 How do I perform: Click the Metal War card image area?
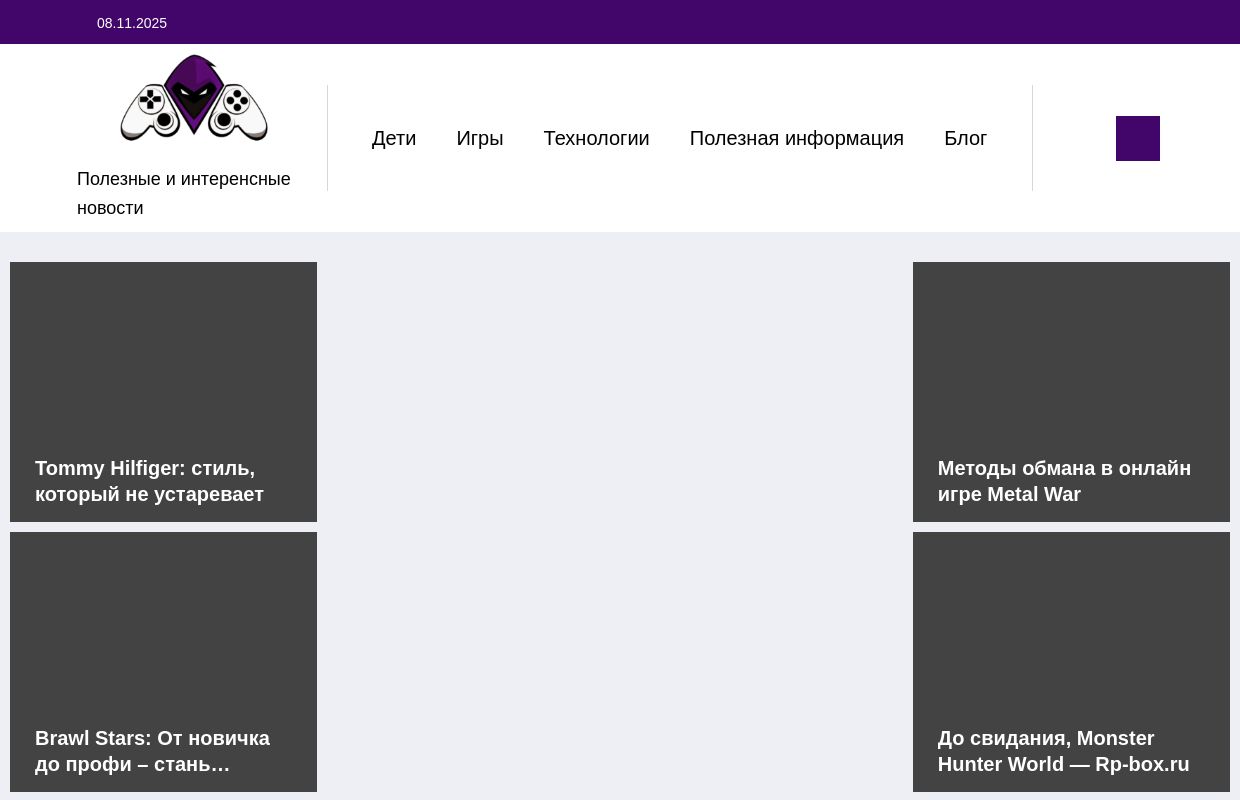pos(1071,350)
